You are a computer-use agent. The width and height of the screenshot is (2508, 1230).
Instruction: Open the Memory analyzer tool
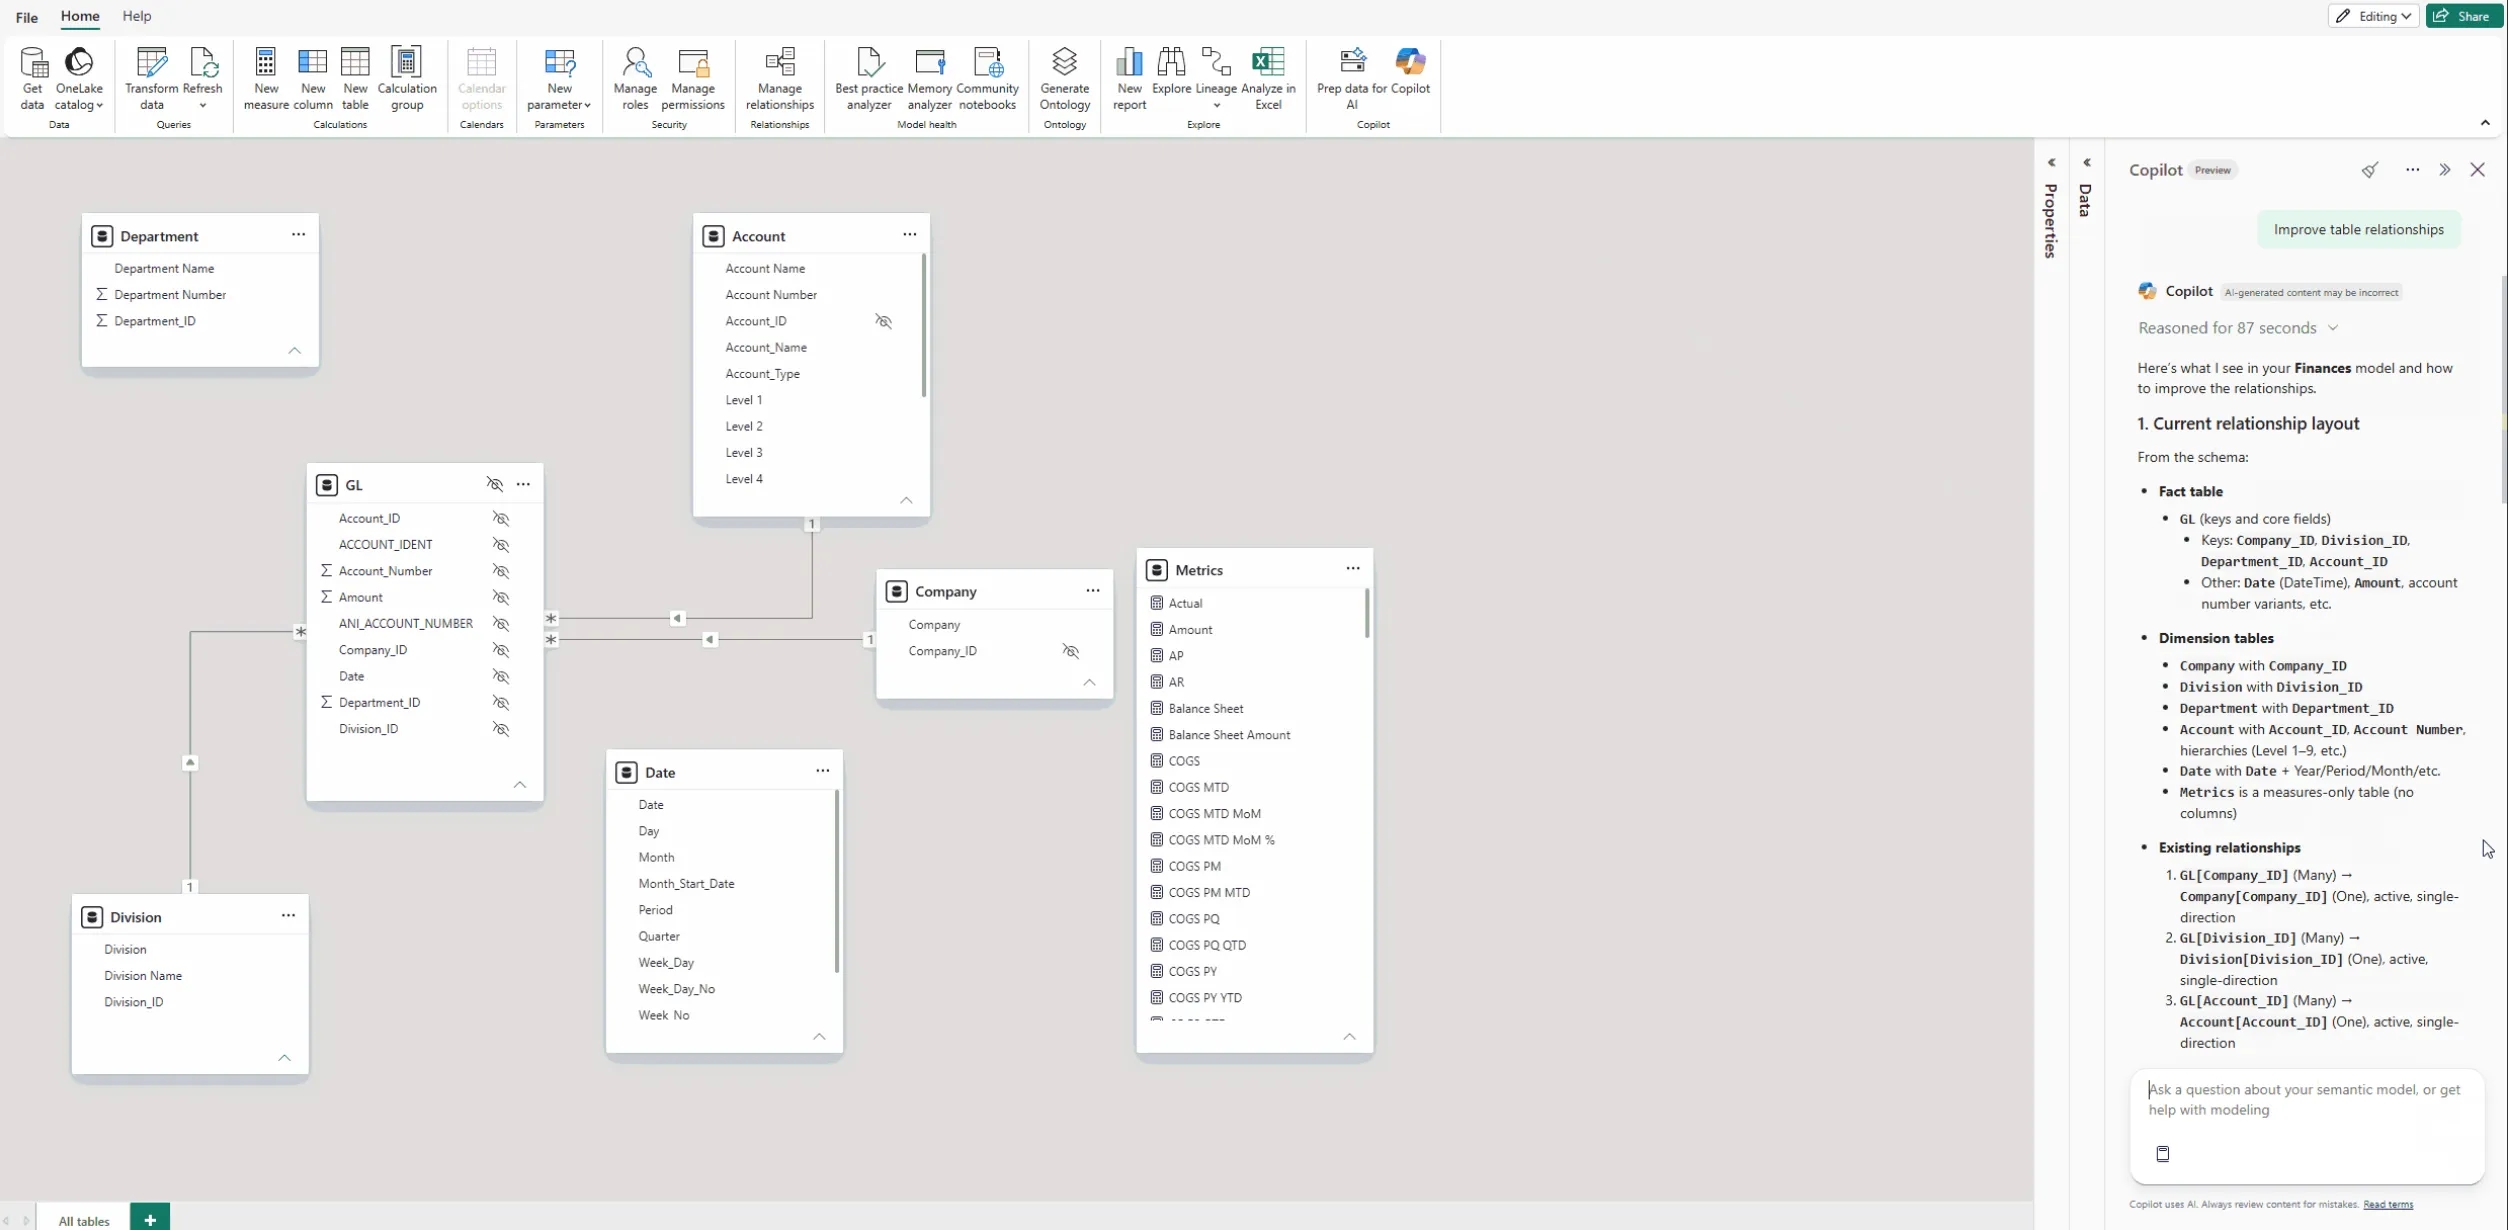click(x=929, y=78)
